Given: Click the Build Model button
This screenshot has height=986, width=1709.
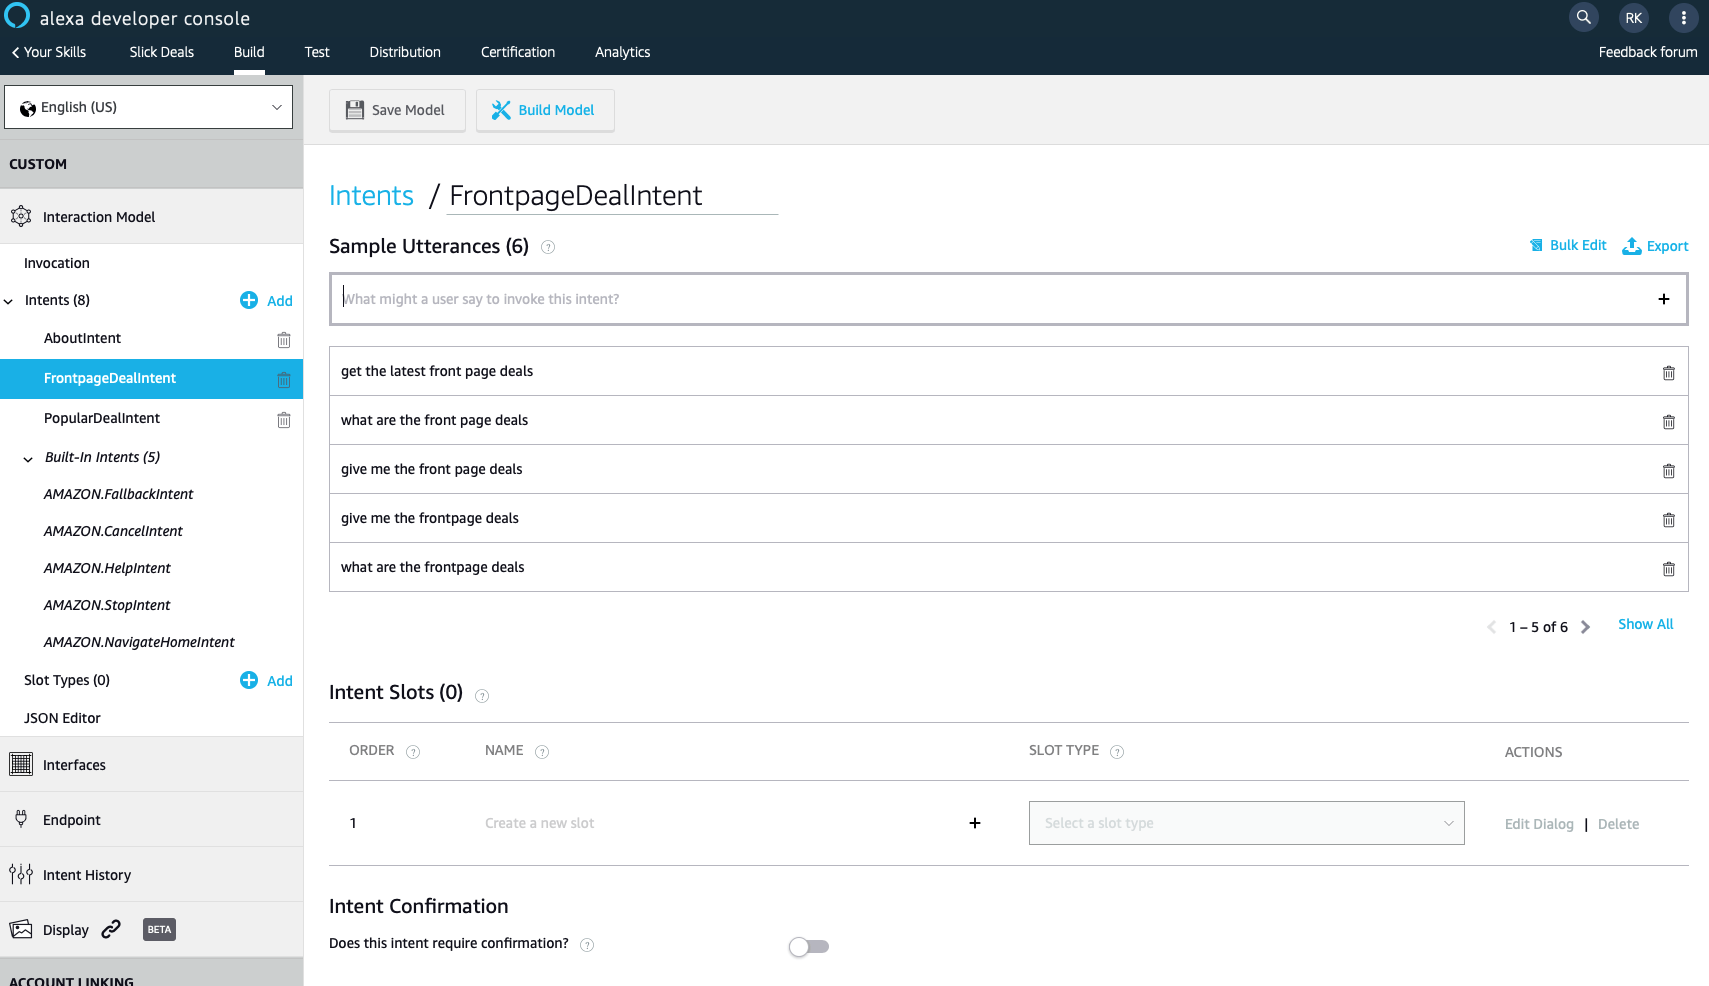Looking at the screenshot, I should (545, 110).
